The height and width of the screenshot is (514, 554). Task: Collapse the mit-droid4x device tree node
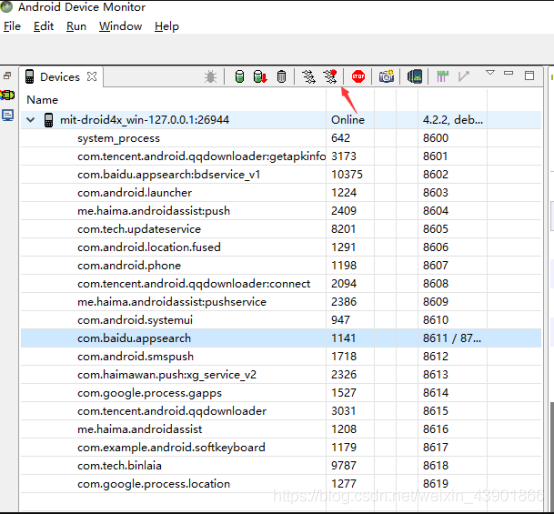[x=31, y=120]
